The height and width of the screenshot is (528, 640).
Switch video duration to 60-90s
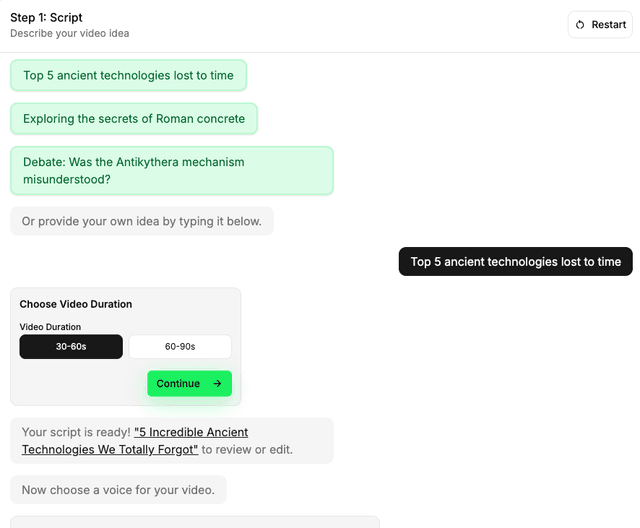[180, 347]
